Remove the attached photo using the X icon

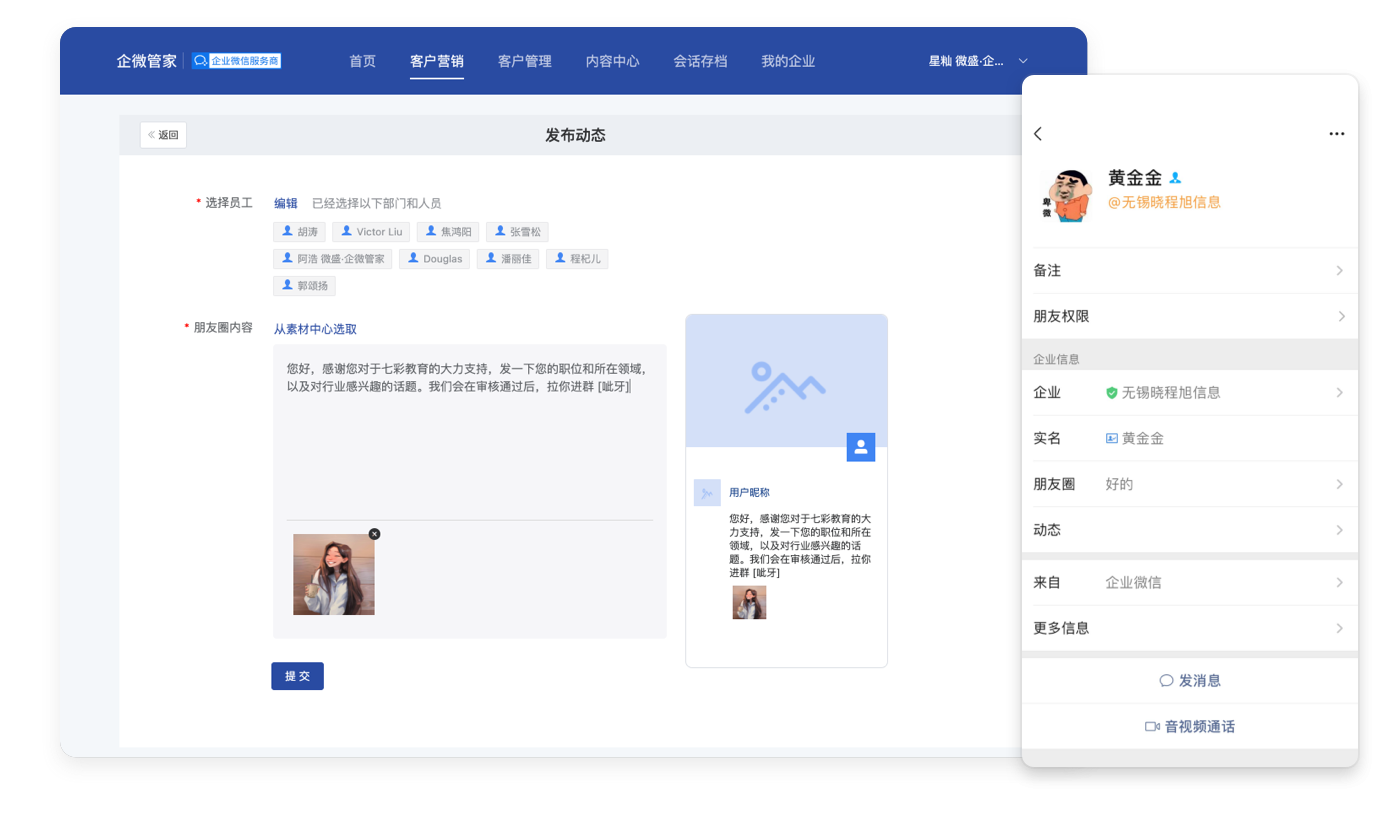[x=374, y=534]
